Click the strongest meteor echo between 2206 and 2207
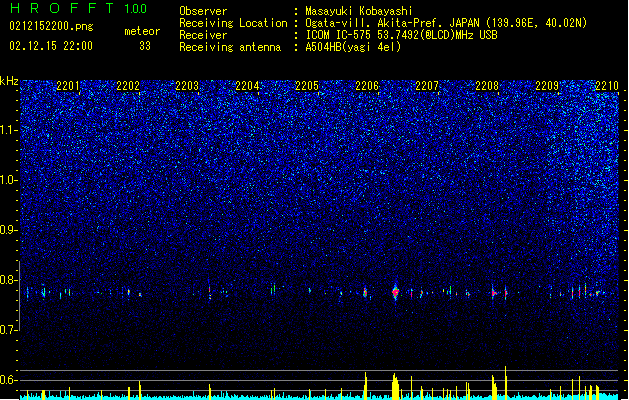This screenshot has width=629, height=400. tap(396, 292)
